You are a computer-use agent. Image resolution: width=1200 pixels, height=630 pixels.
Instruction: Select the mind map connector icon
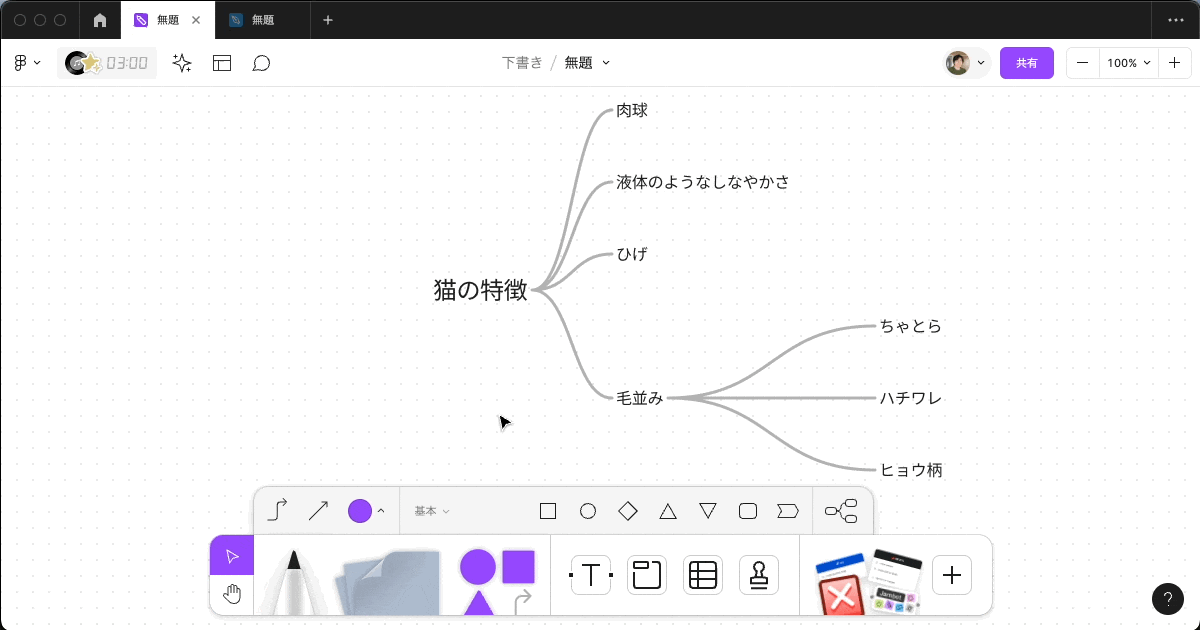pyautogui.click(x=843, y=510)
